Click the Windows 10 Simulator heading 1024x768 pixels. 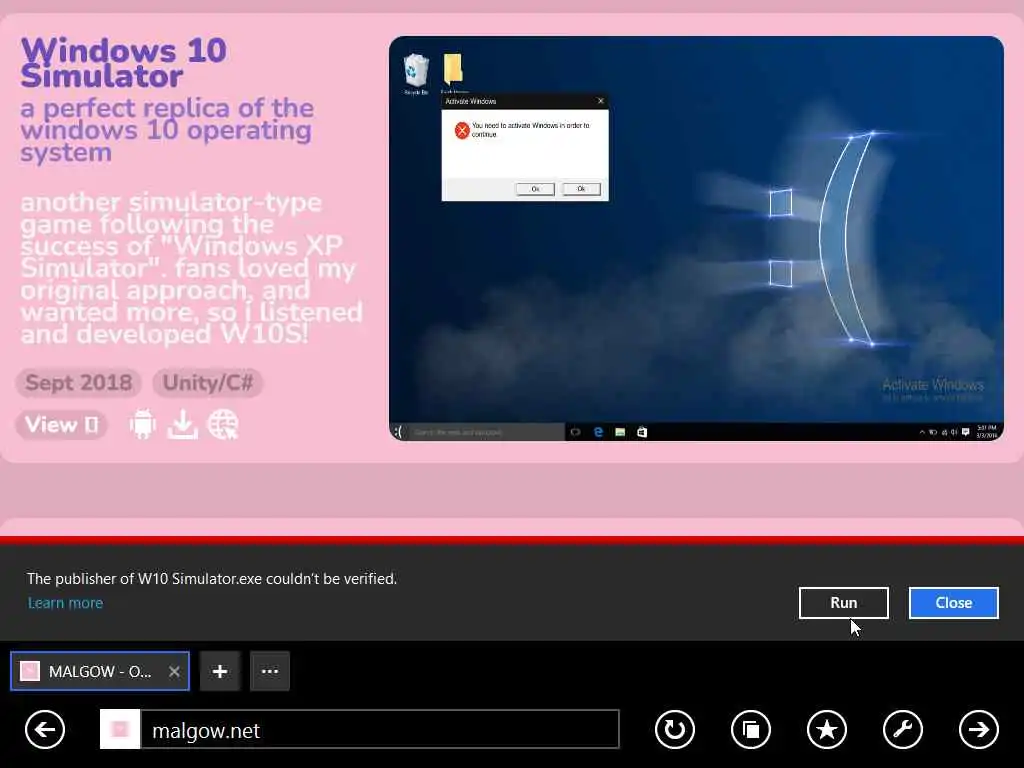pos(123,63)
